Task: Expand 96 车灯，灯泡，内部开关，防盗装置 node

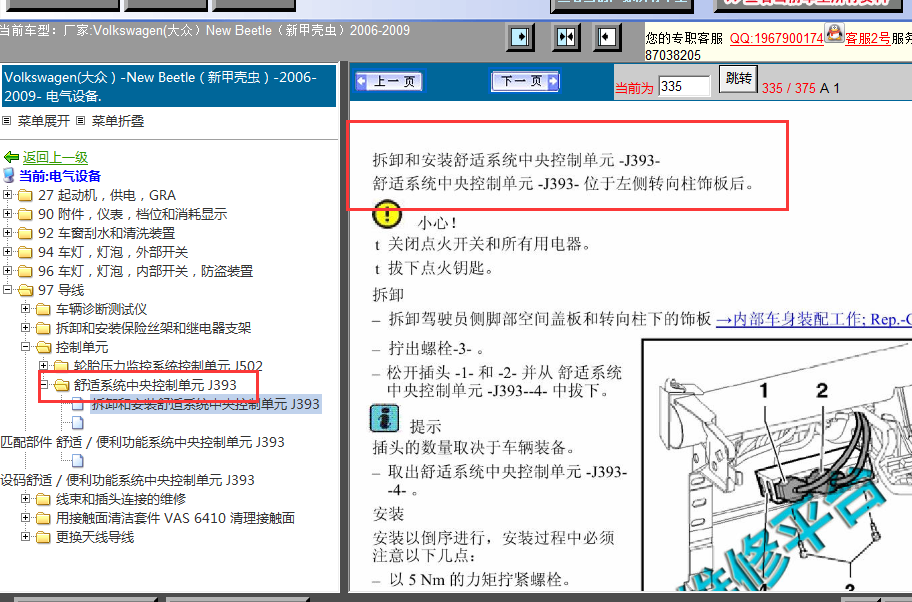Action: 8,271
